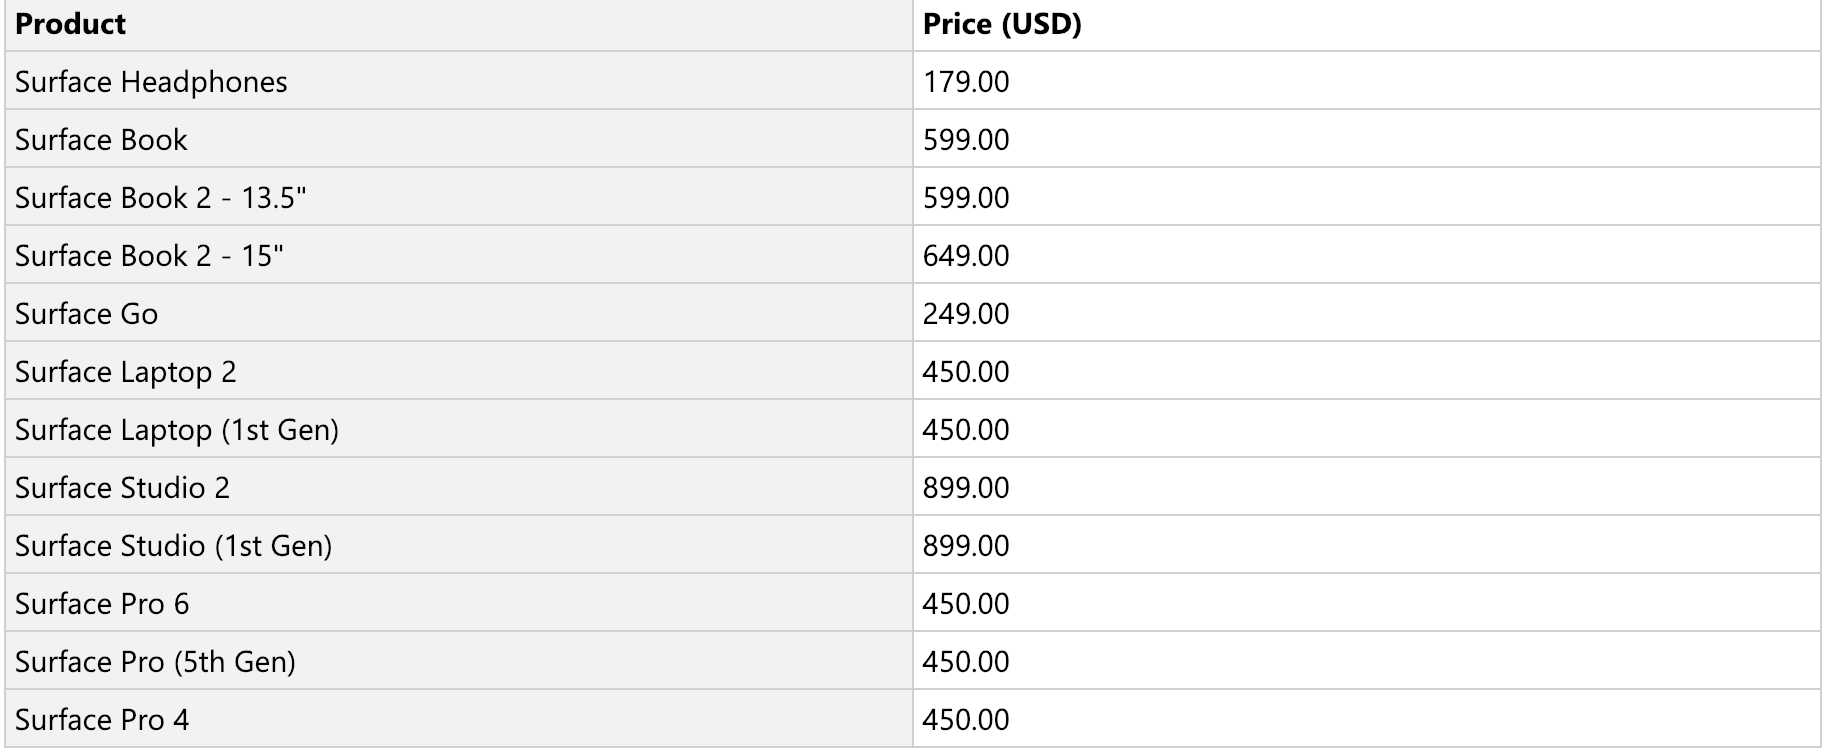Click Surface Studio (1st Gen) cell
Screen dimensions: 1824x748
coord(459,545)
